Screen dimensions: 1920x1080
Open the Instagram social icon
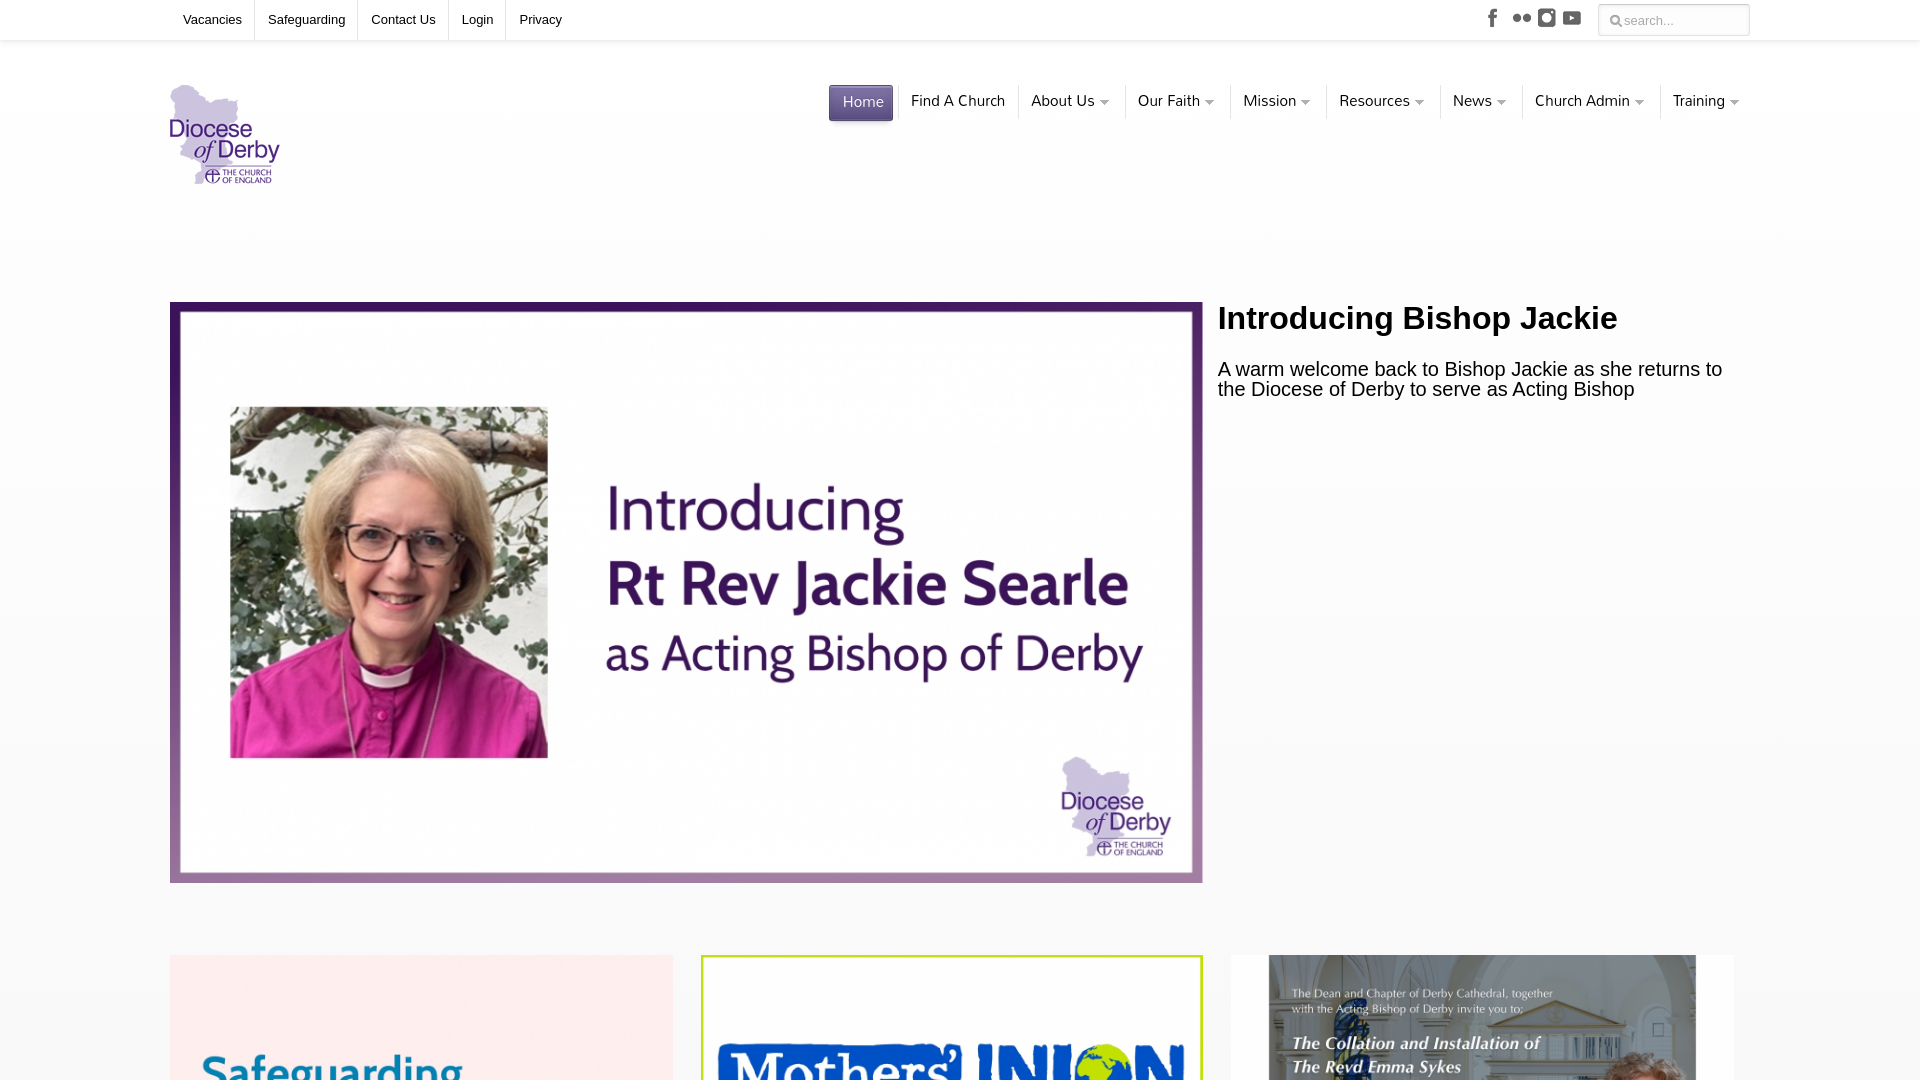pyautogui.click(x=1547, y=18)
